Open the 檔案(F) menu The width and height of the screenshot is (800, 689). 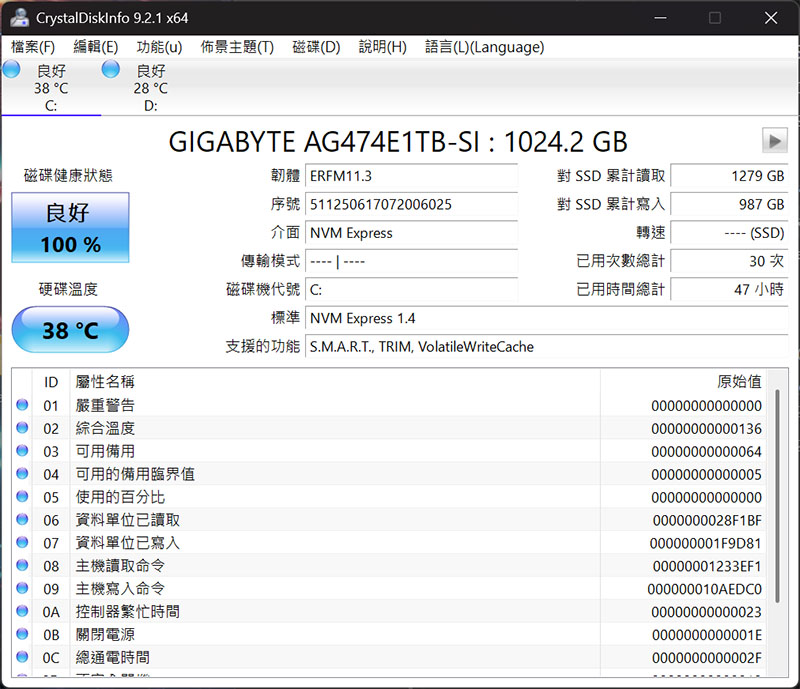[x=33, y=47]
